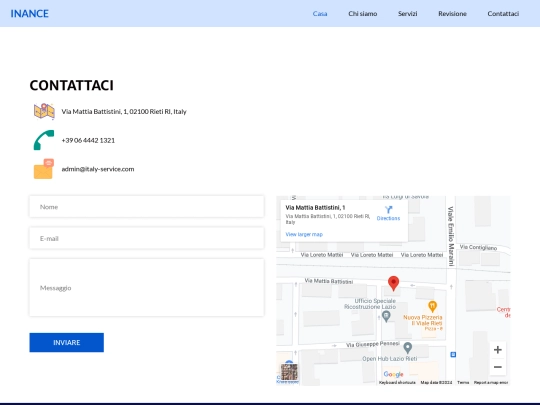
Task: Click the orange envelope email icon
Action: pyautogui.click(x=44, y=169)
